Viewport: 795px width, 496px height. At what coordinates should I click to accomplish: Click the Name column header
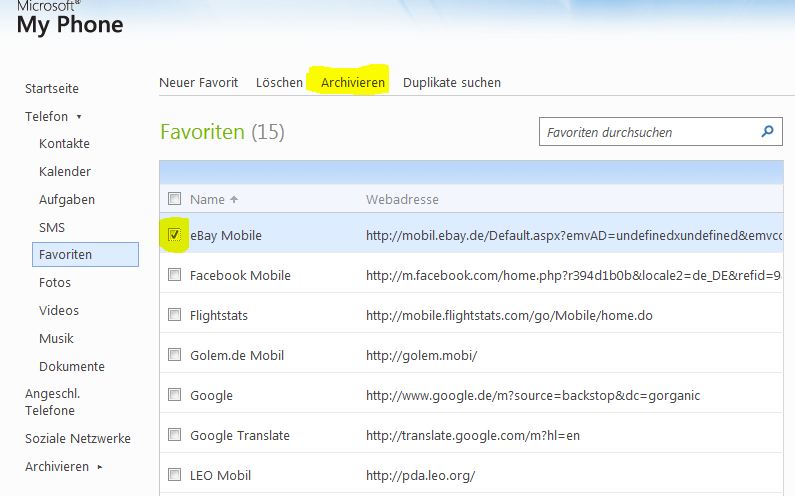[x=207, y=199]
